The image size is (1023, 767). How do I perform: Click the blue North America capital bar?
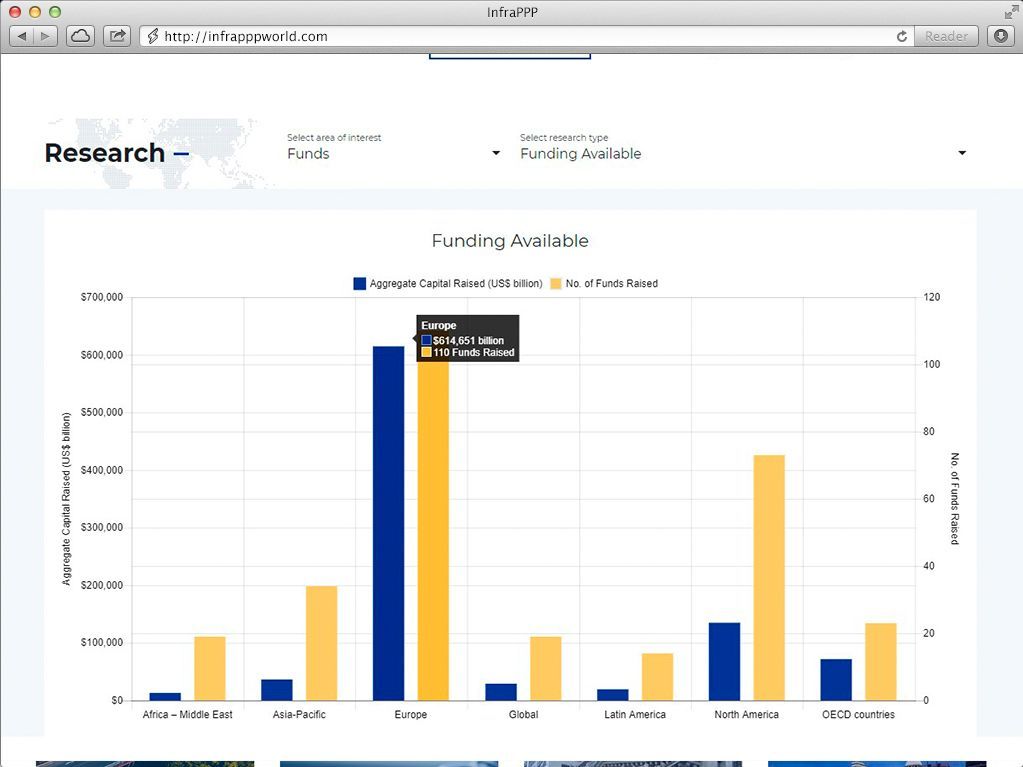coord(724,661)
